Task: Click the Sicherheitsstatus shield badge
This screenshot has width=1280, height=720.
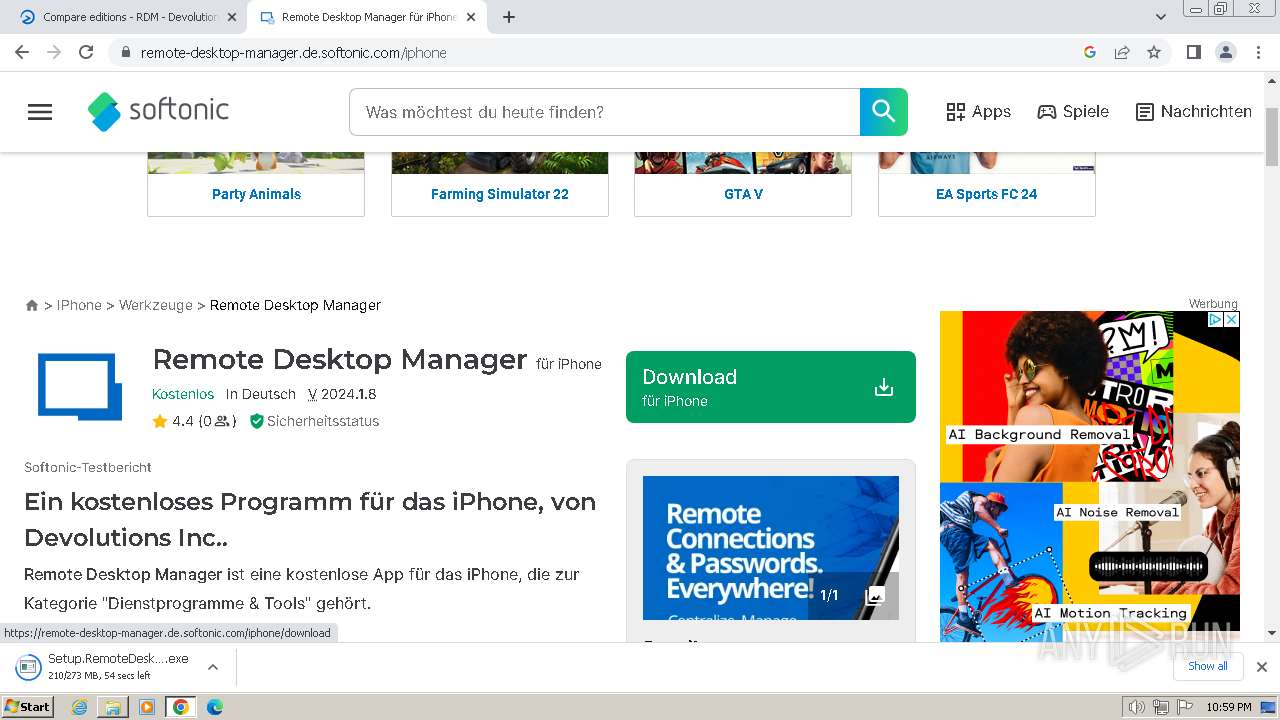Action: (314, 421)
